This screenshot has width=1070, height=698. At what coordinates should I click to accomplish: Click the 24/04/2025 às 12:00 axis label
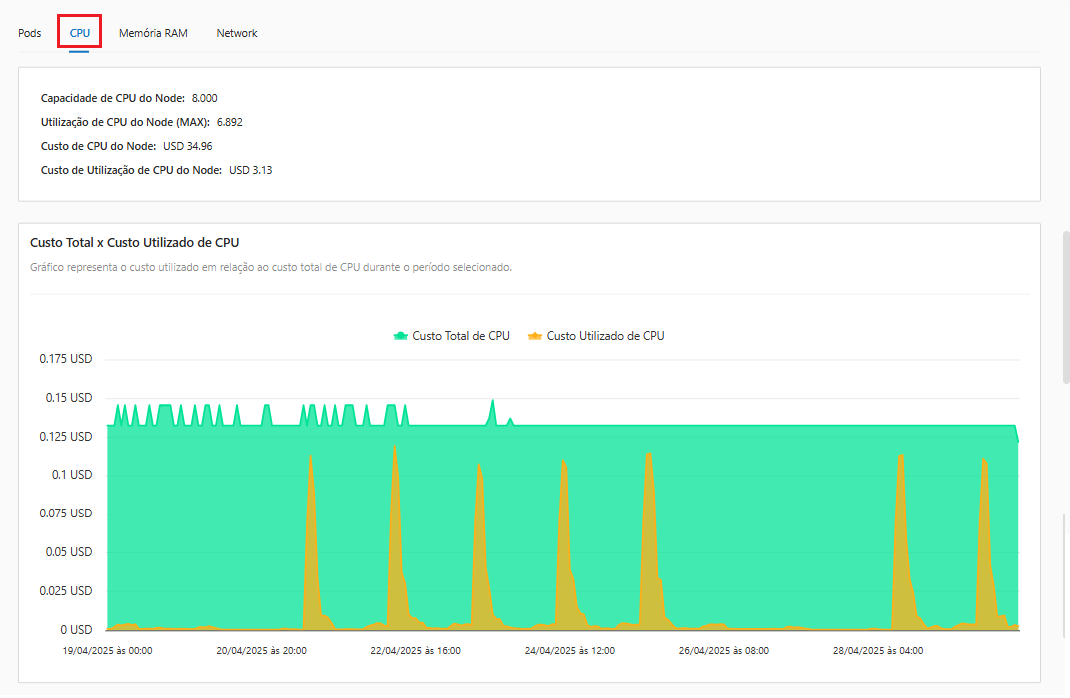click(x=569, y=650)
